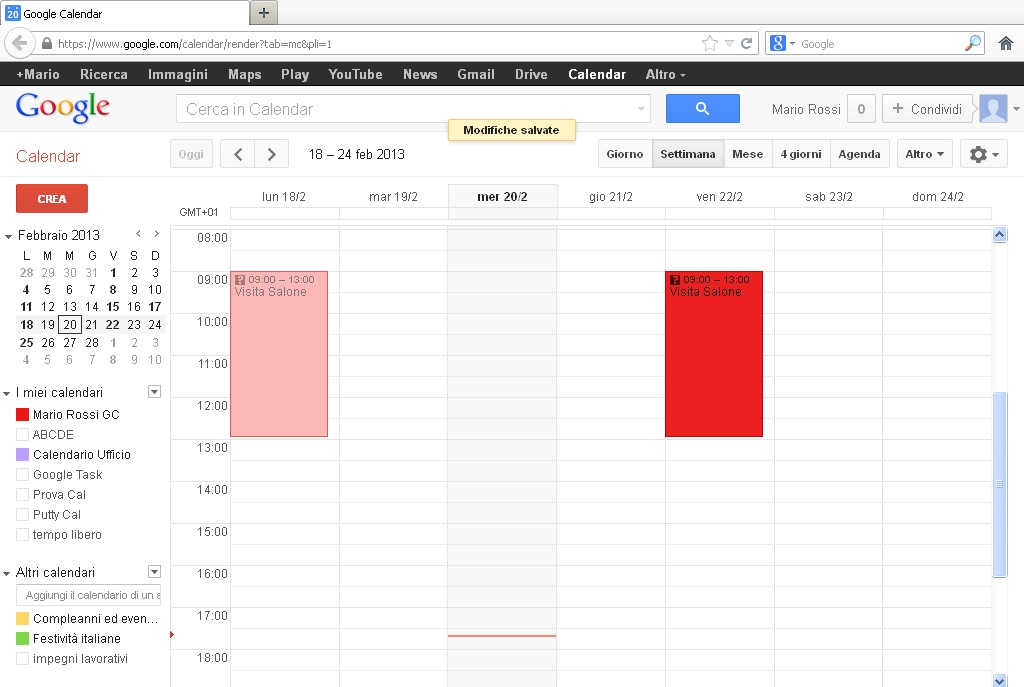Click the Google logo
Image resolution: width=1024 pixels, height=687 pixels.
pyautogui.click(x=63, y=108)
